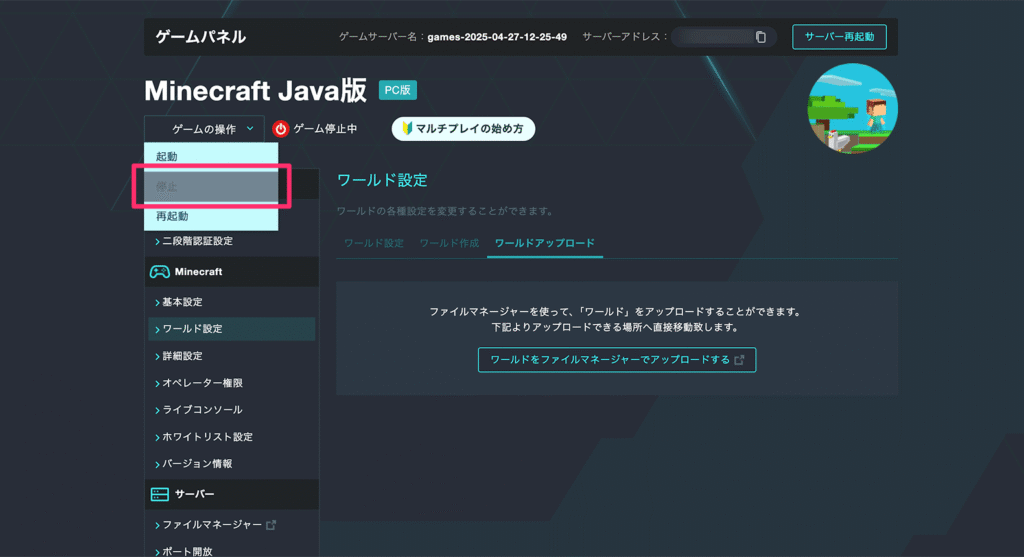Open マルチプレイの始め方 guide
The height and width of the screenshot is (557, 1024).
(463, 129)
